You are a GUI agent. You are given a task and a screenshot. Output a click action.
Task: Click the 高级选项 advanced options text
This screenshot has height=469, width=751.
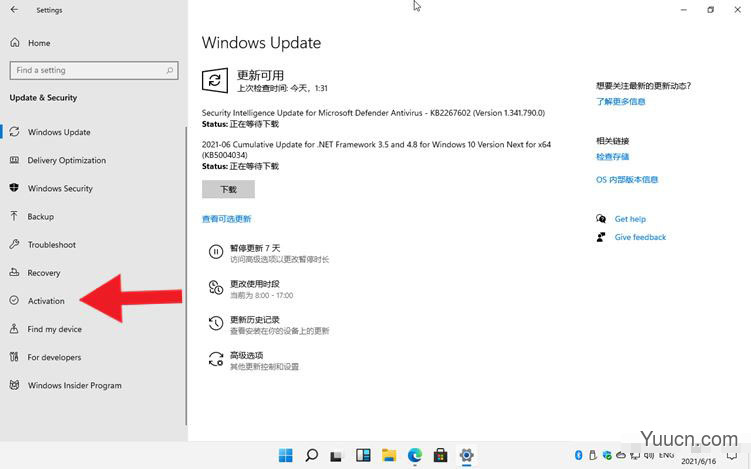coord(247,355)
